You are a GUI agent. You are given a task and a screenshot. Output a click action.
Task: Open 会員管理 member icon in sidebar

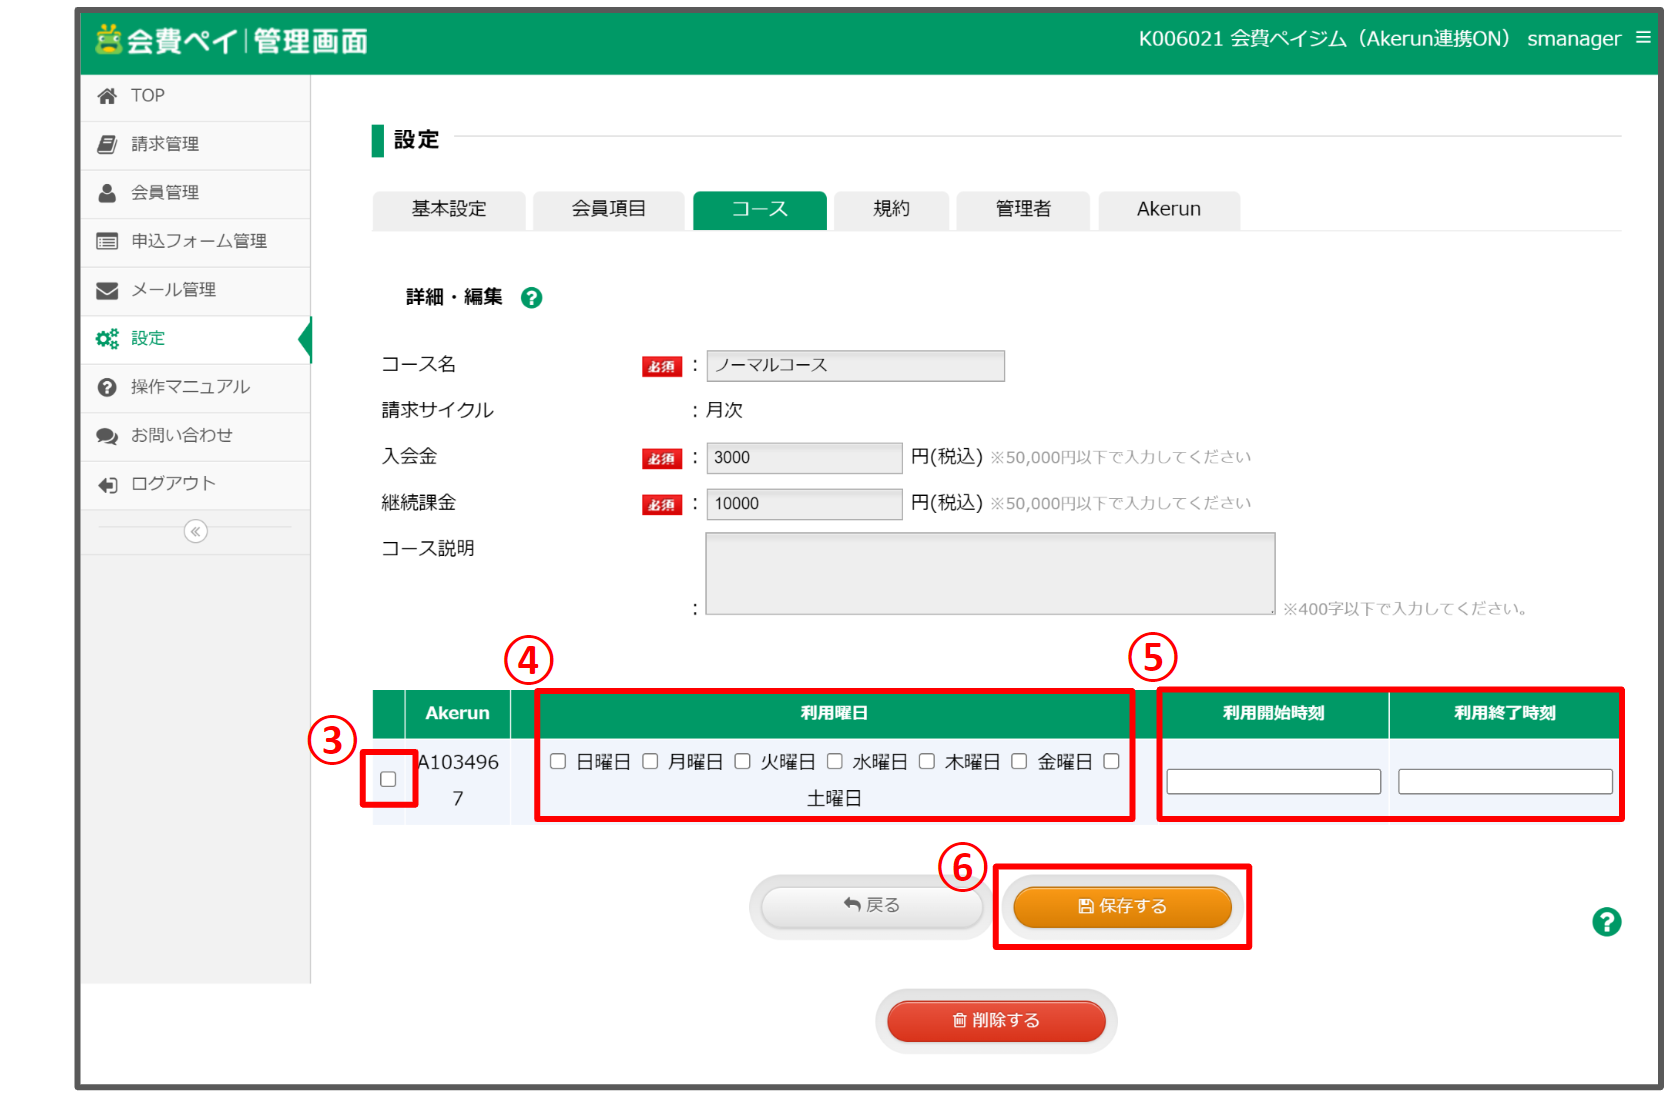coord(107,193)
